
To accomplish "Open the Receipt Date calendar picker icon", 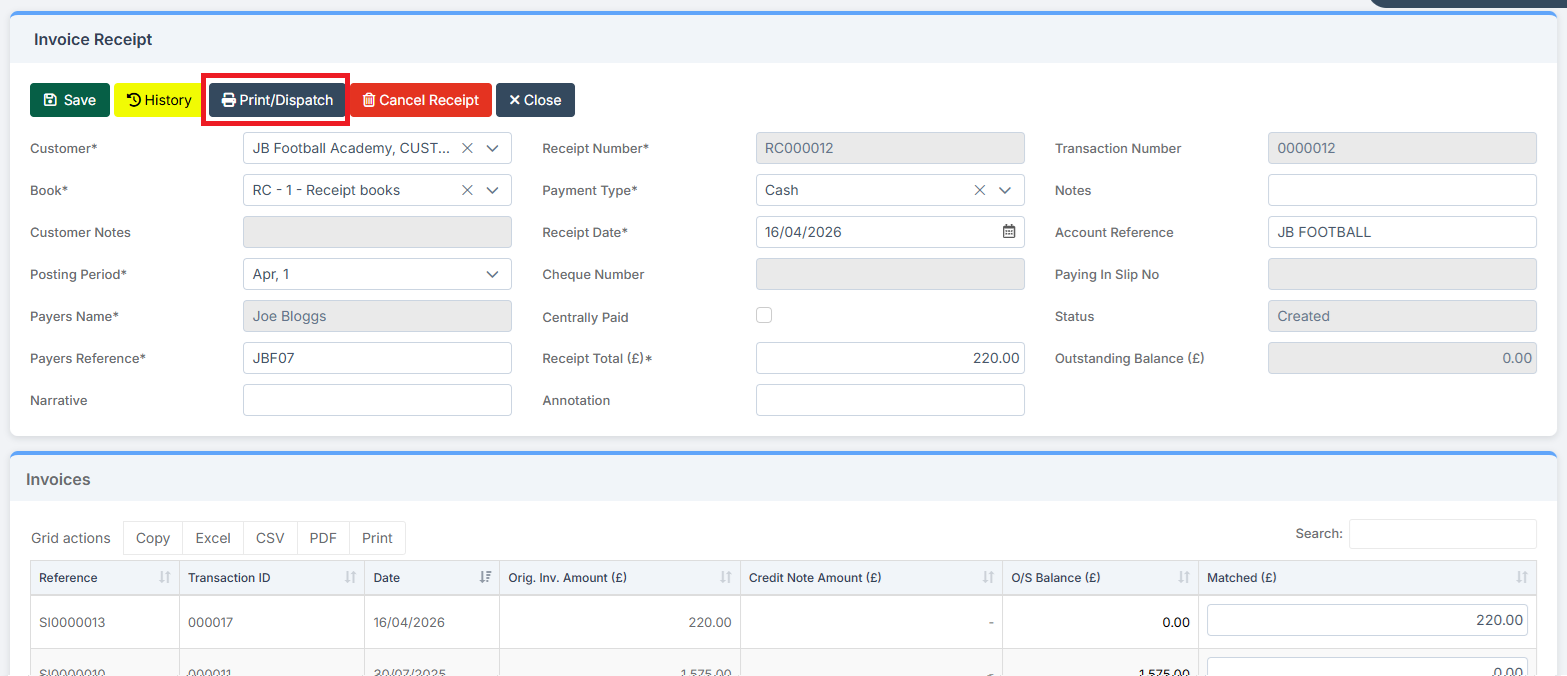I will tap(1009, 232).
